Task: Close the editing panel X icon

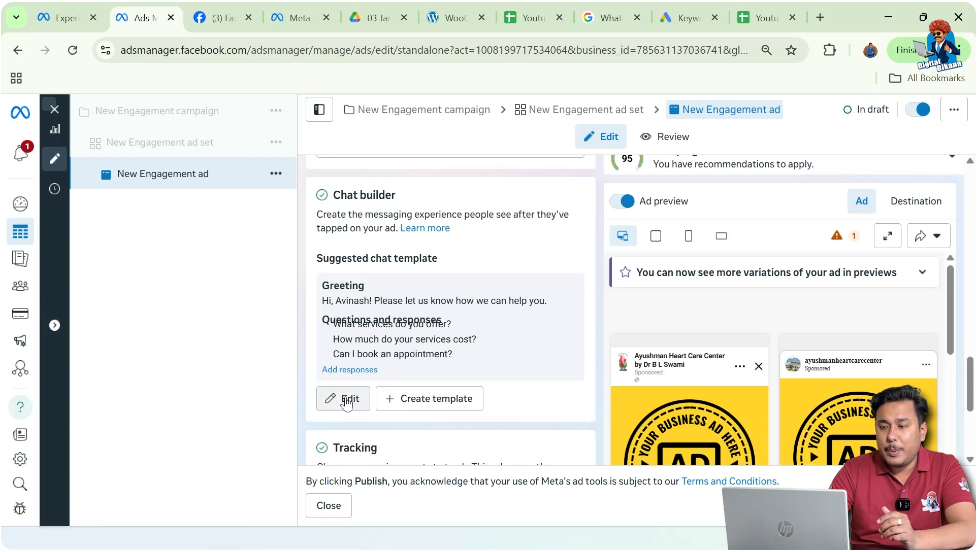Action: pos(54,109)
